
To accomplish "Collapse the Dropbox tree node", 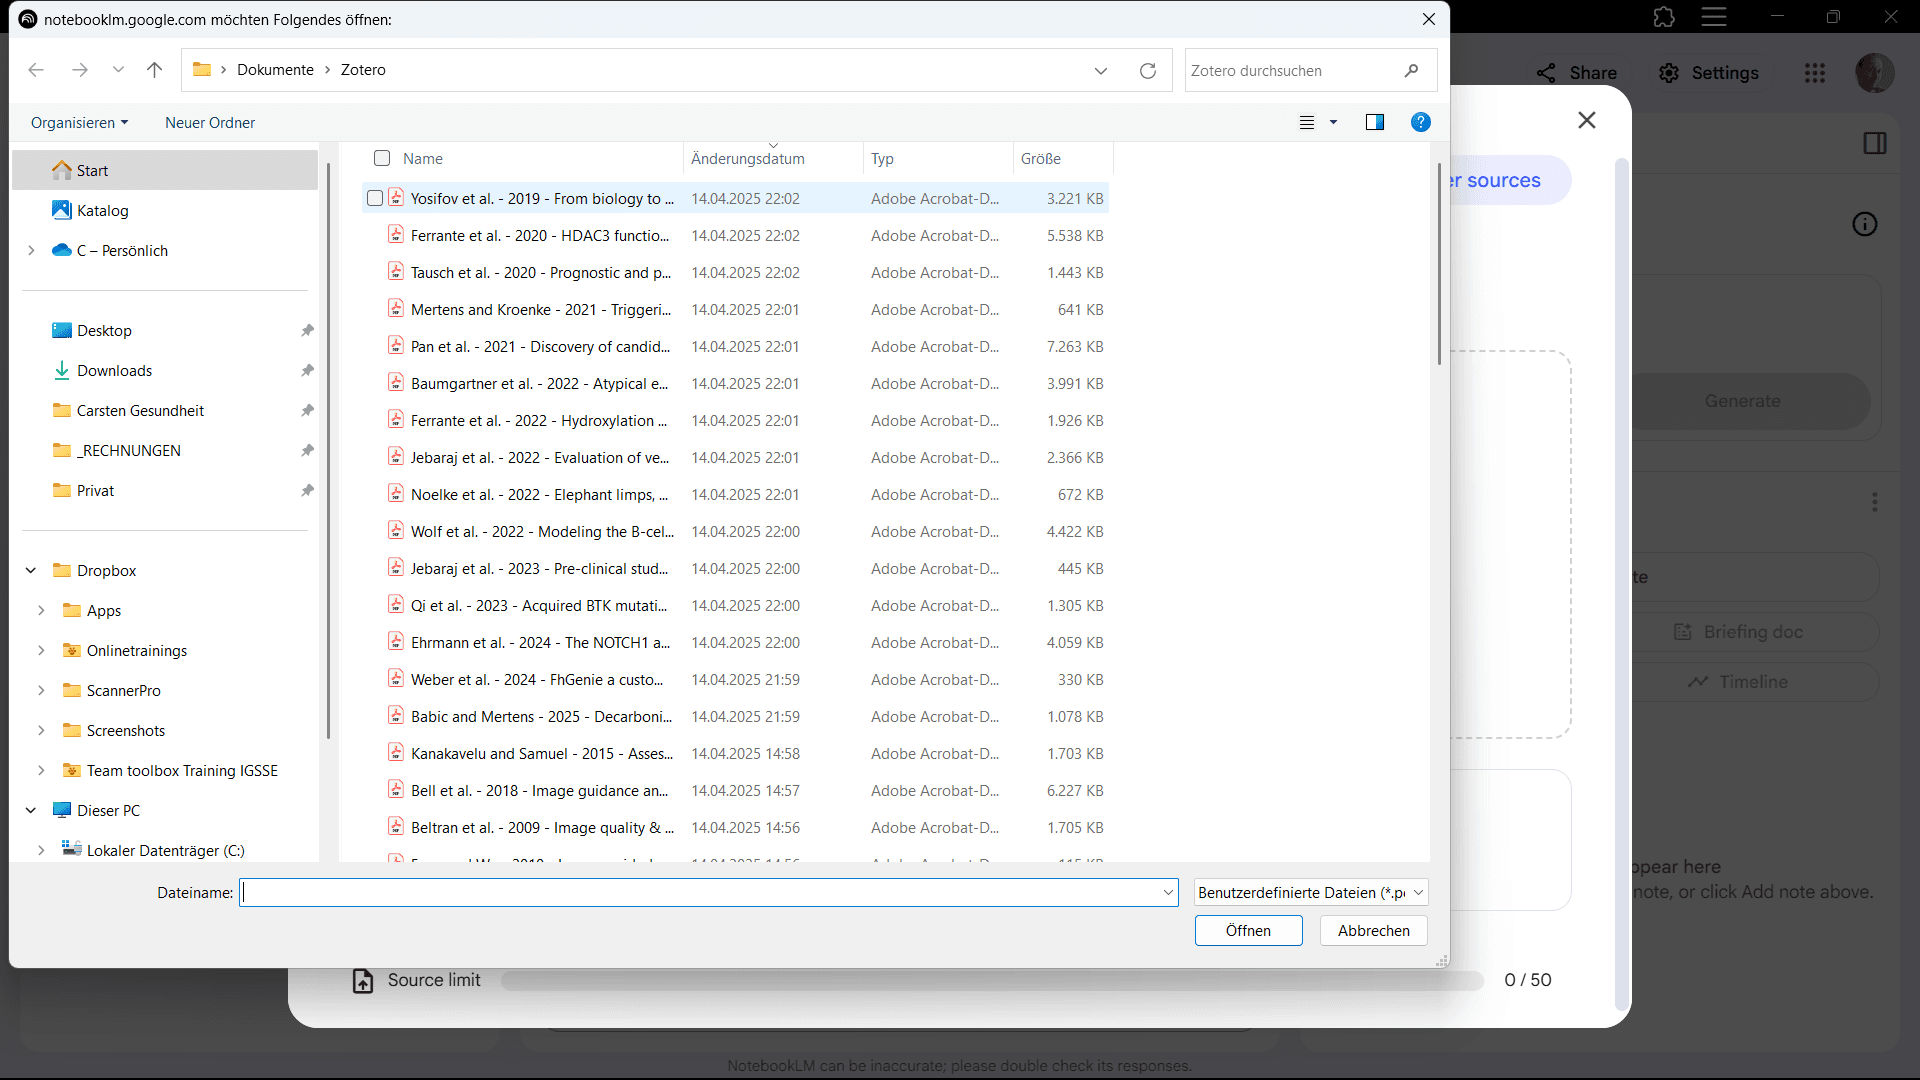I will coord(31,571).
